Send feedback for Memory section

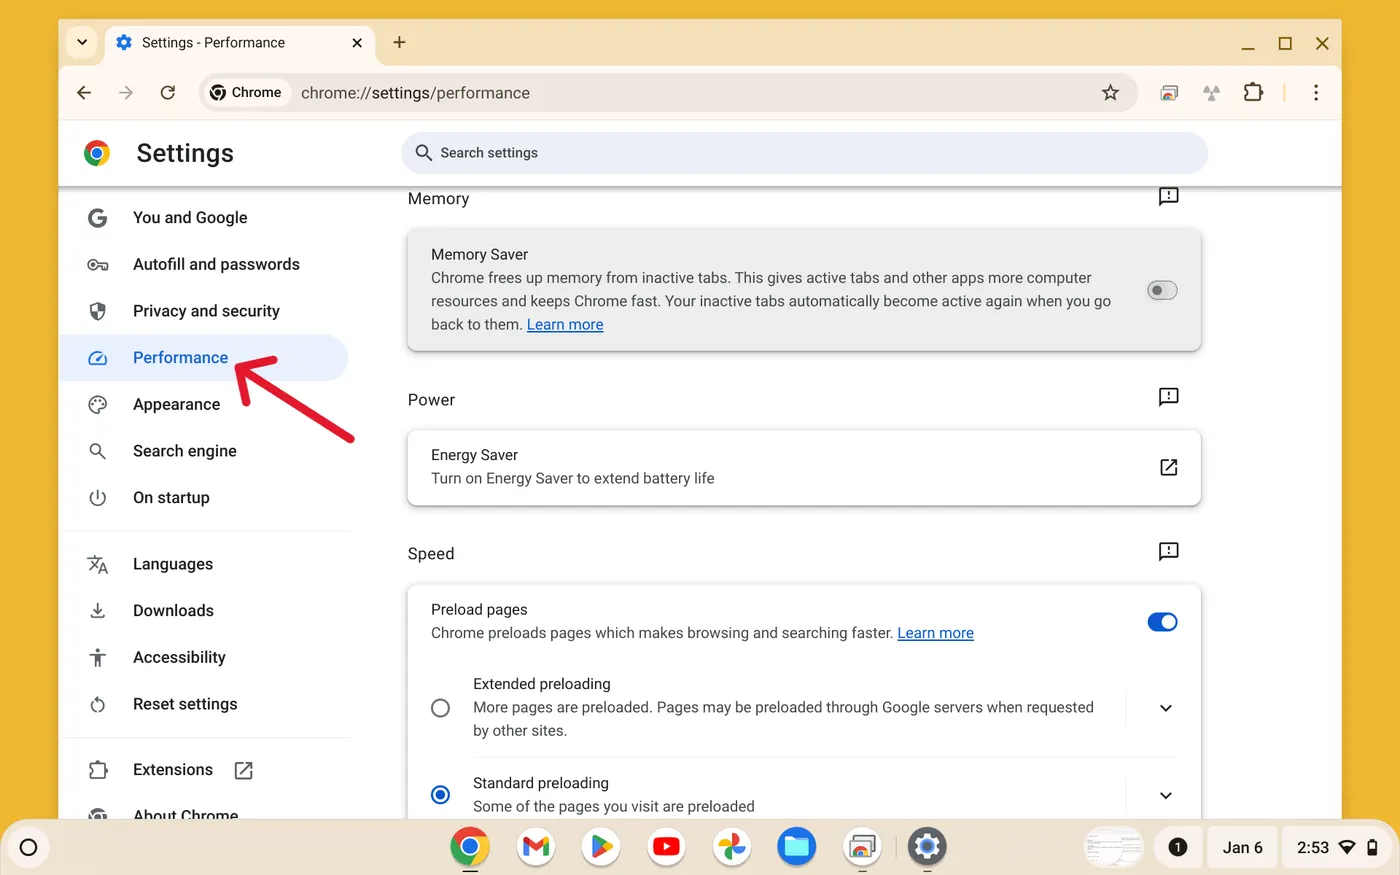coord(1168,197)
